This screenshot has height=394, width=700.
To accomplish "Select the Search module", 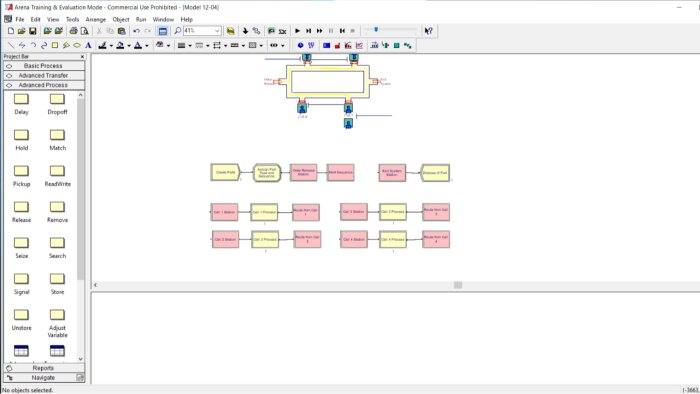I will tap(57, 248).
